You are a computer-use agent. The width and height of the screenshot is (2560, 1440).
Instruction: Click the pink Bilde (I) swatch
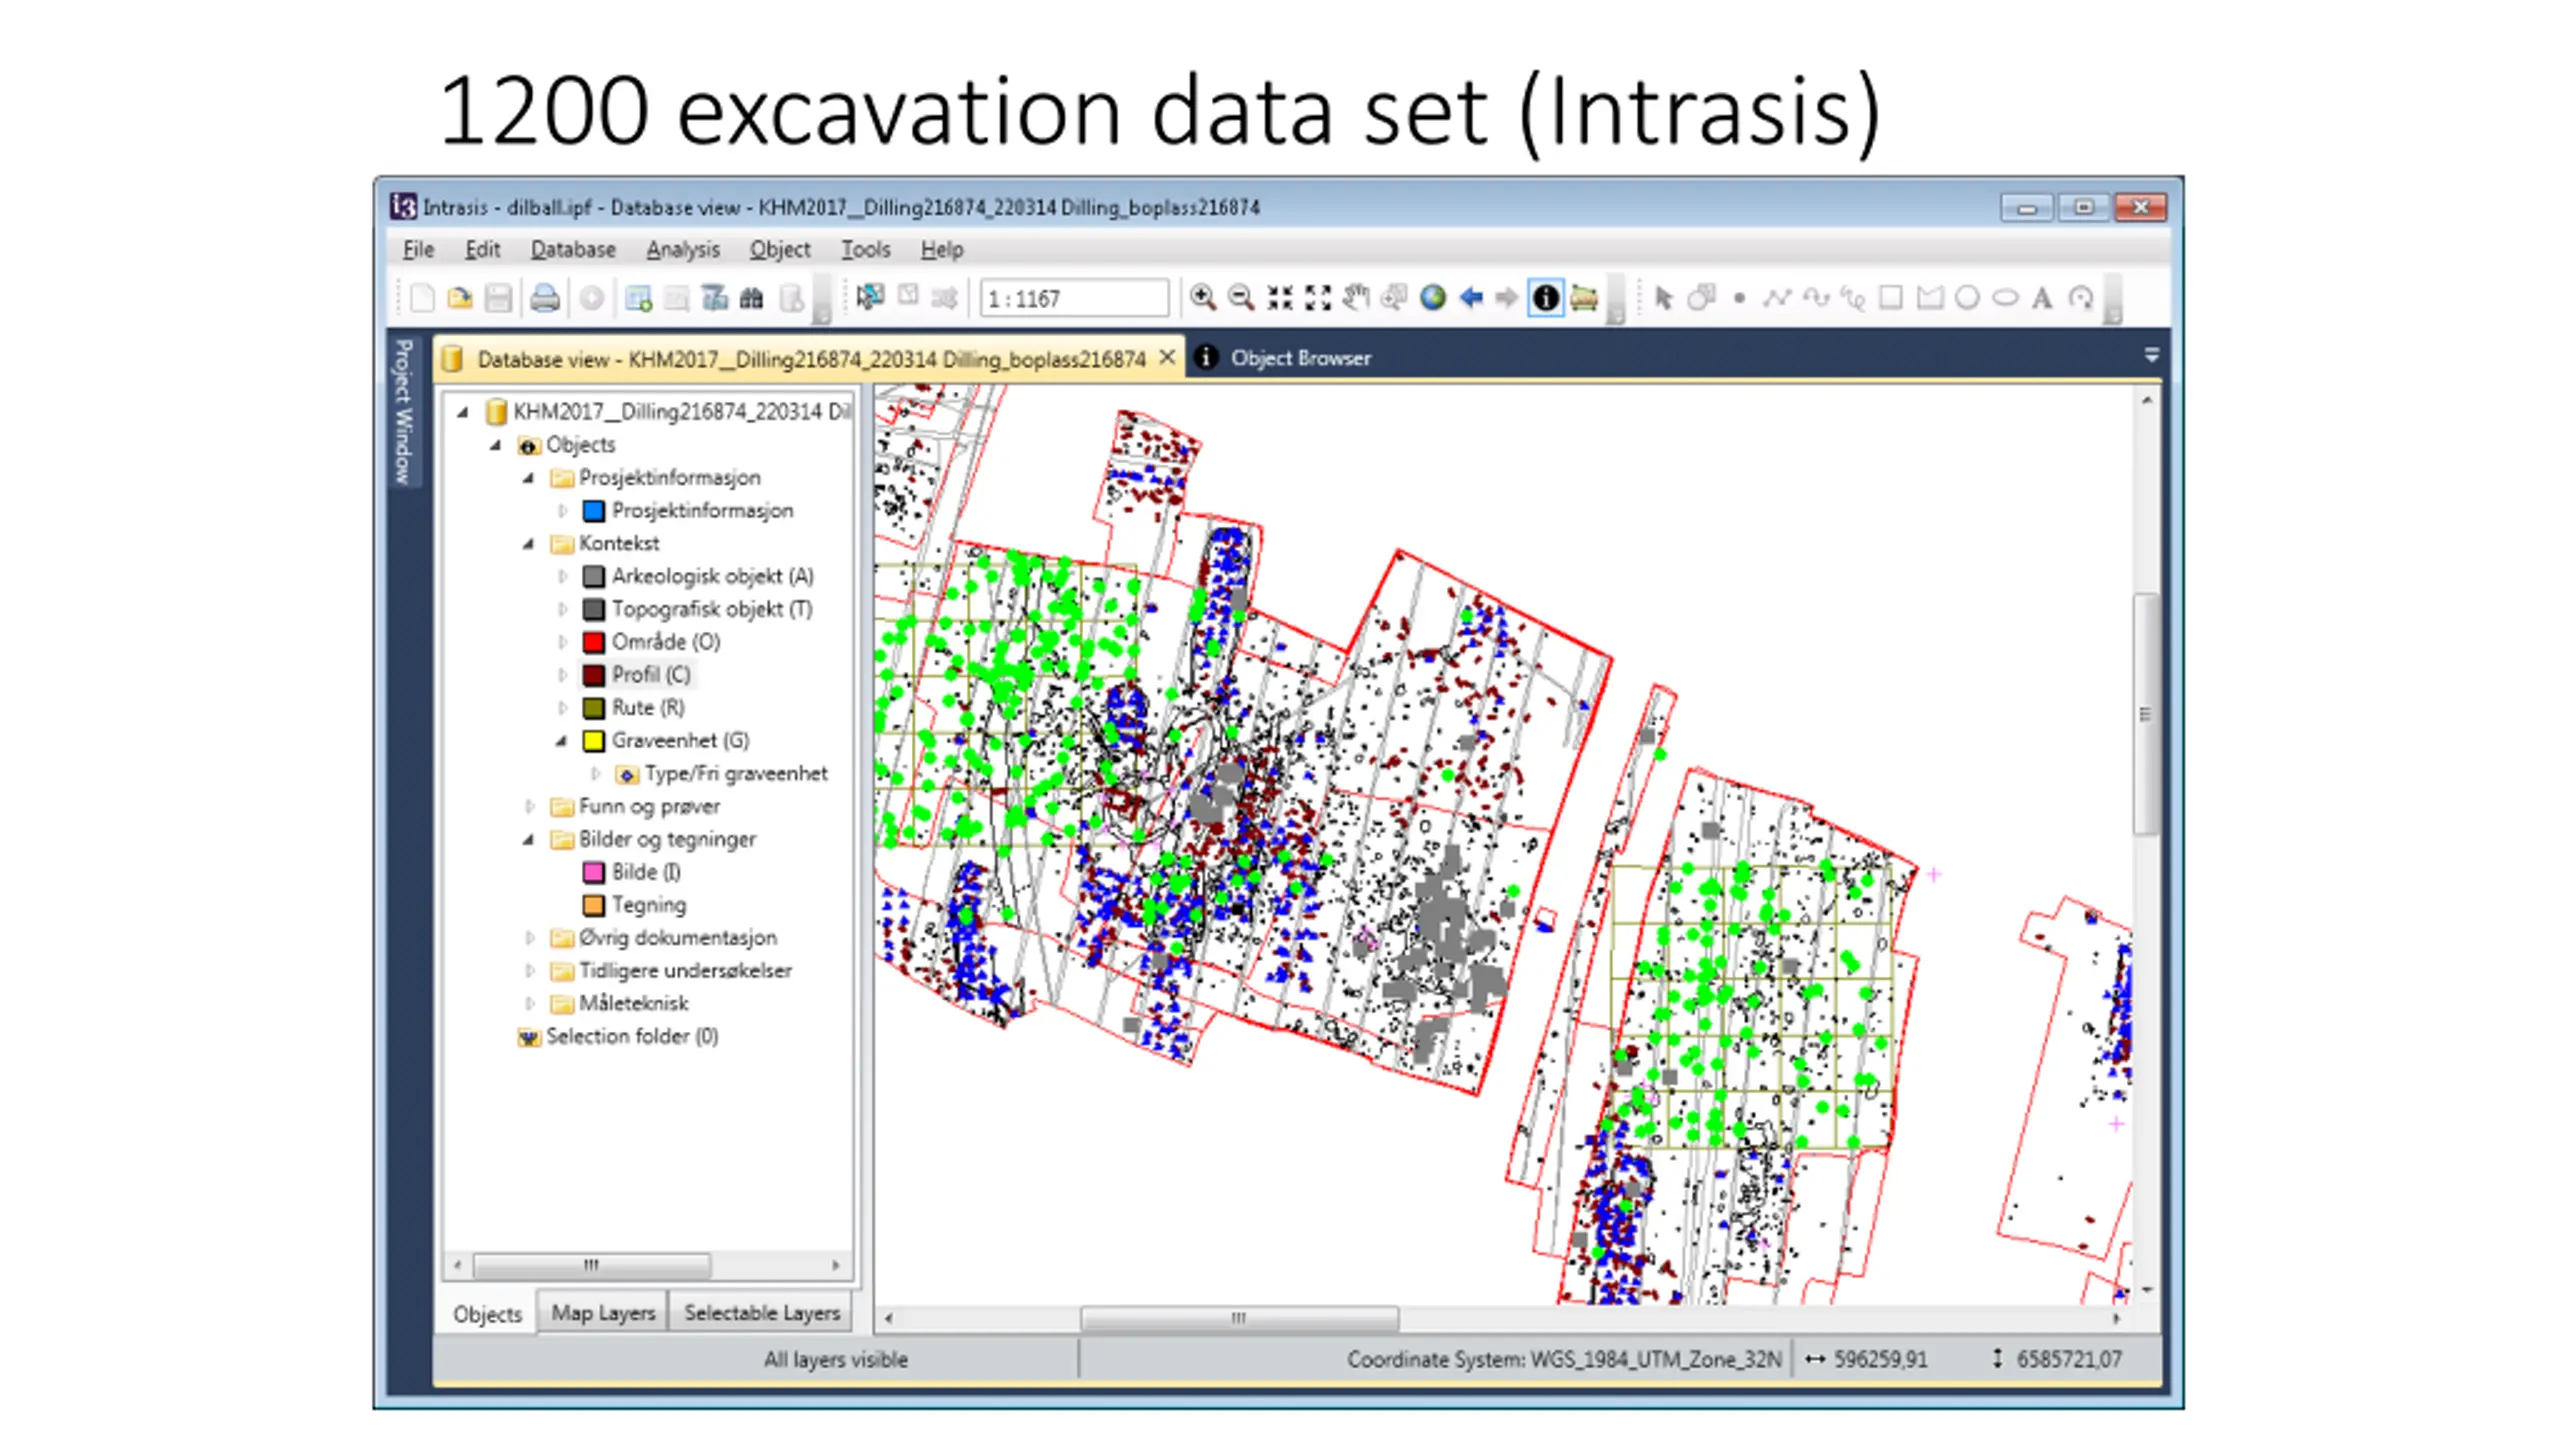click(594, 872)
